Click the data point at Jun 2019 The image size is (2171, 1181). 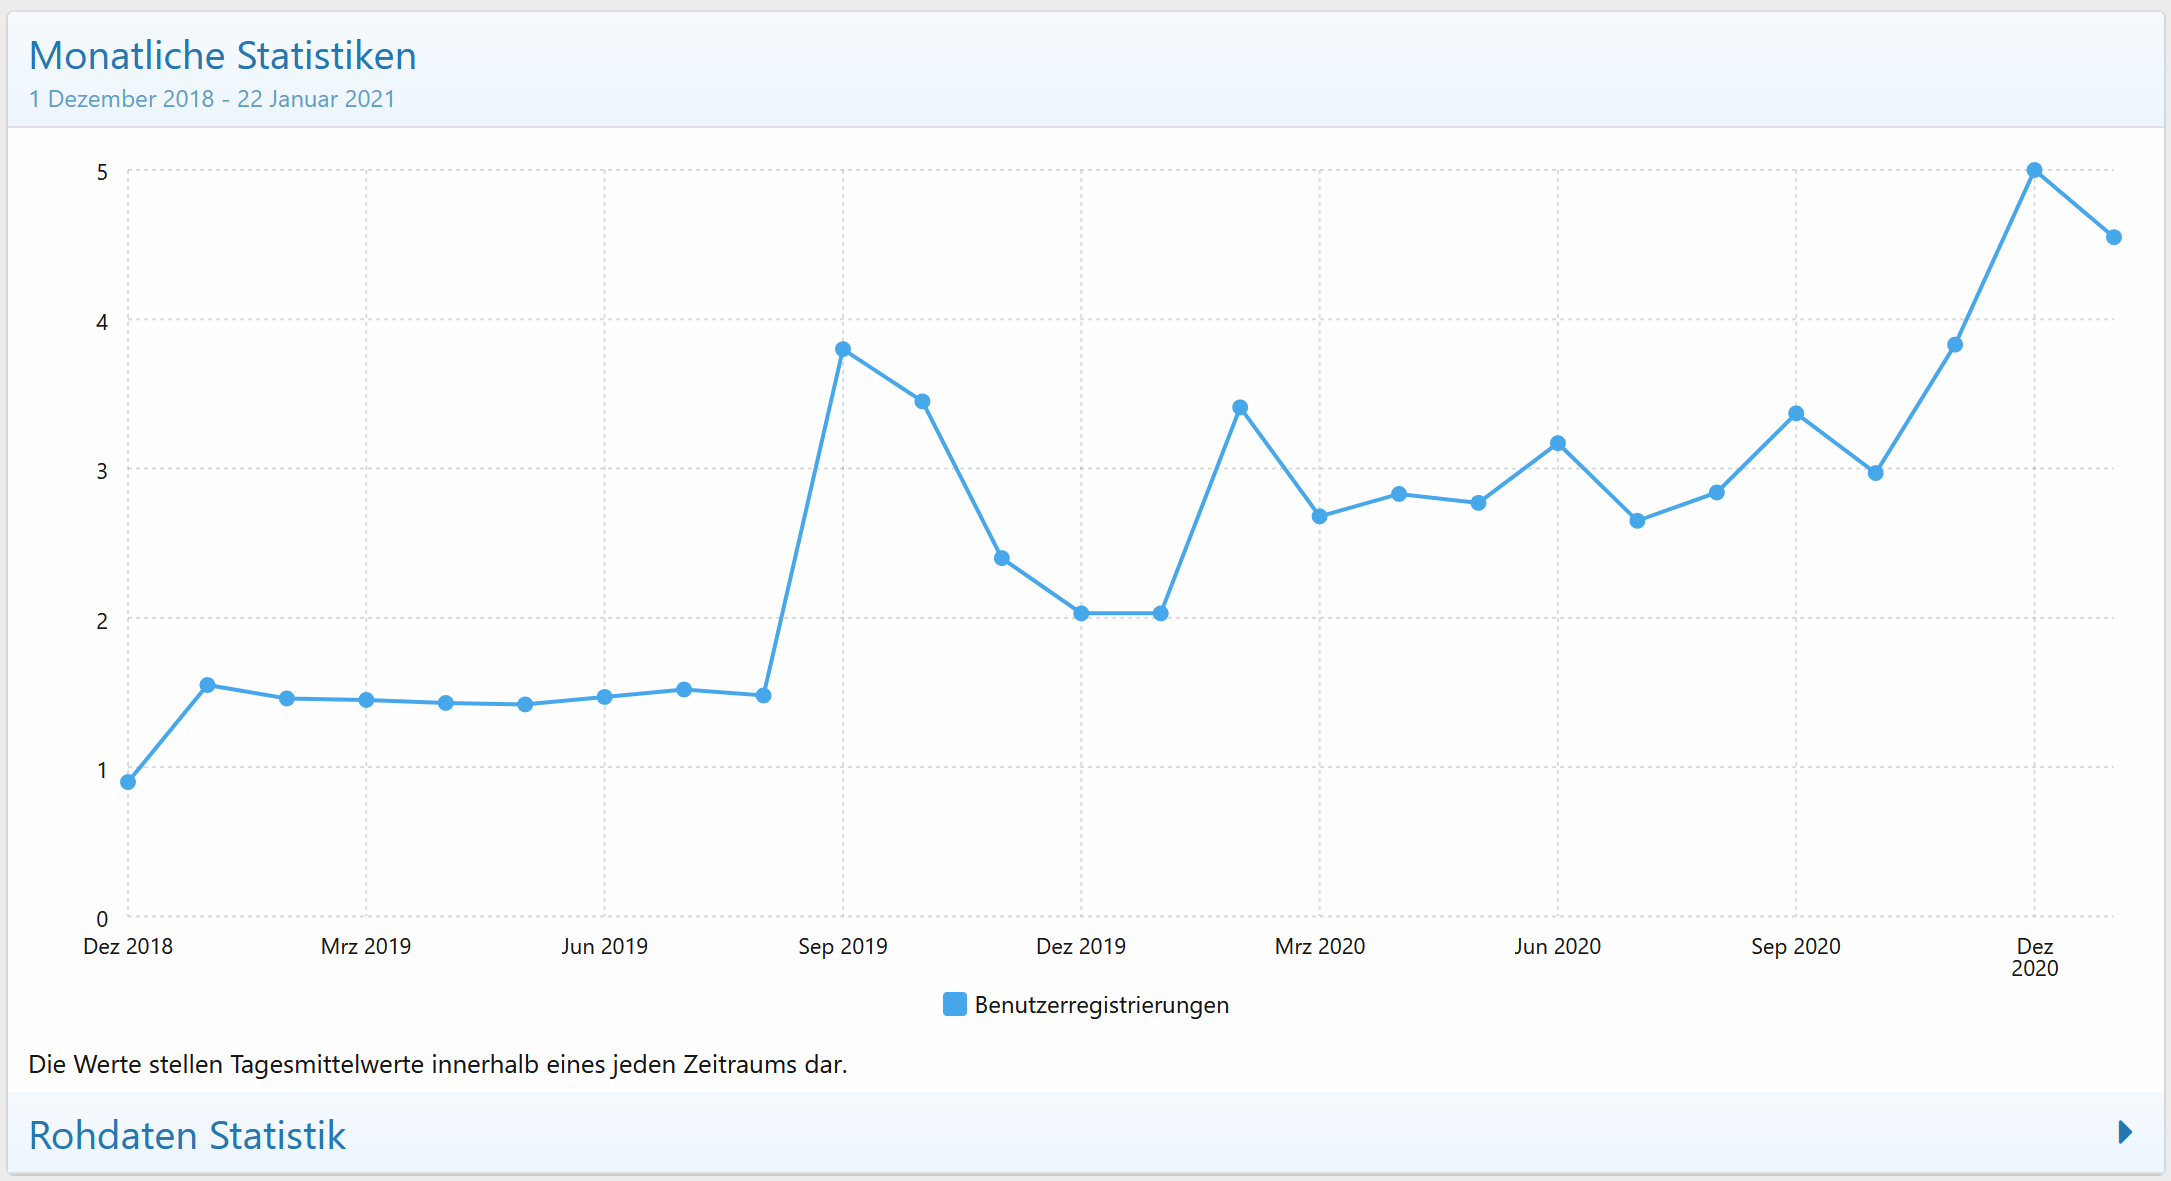click(604, 697)
